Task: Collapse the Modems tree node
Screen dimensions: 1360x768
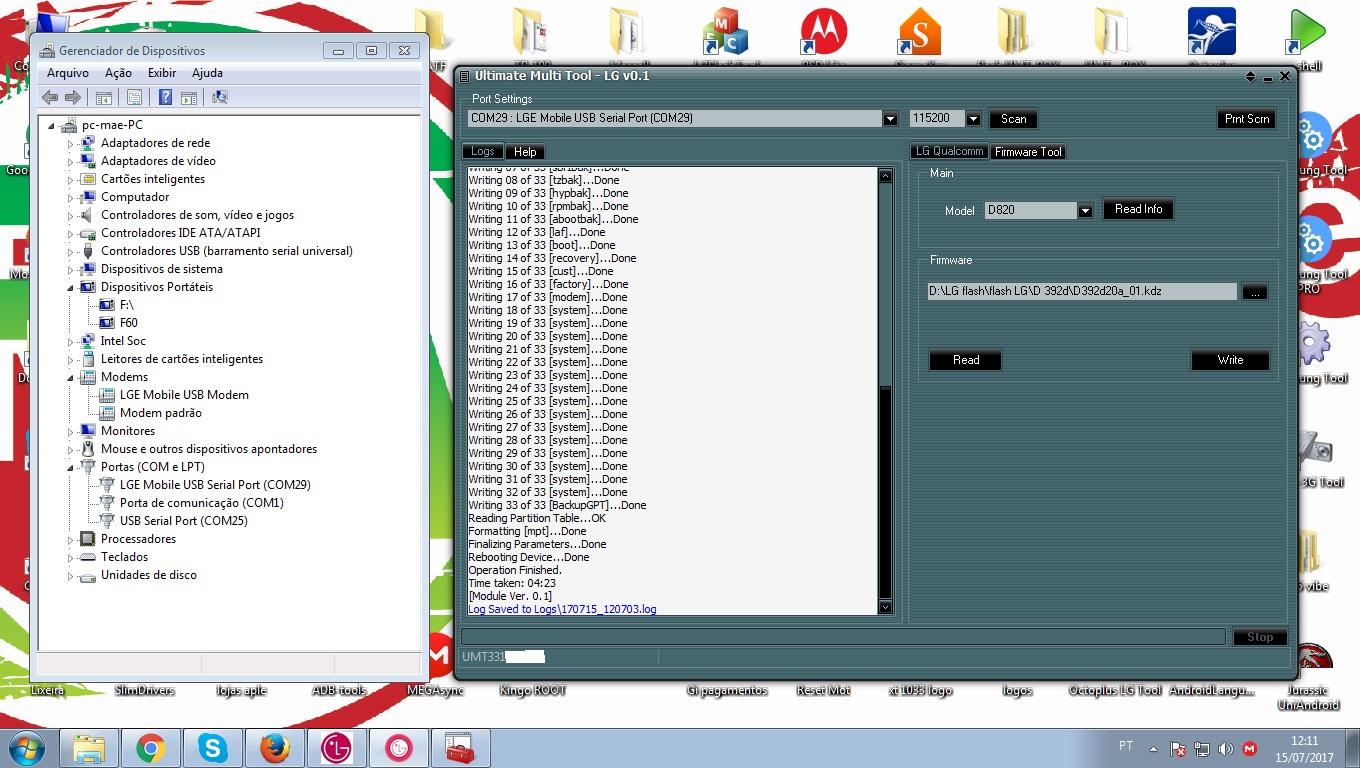Action: click(x=71, y=377)
